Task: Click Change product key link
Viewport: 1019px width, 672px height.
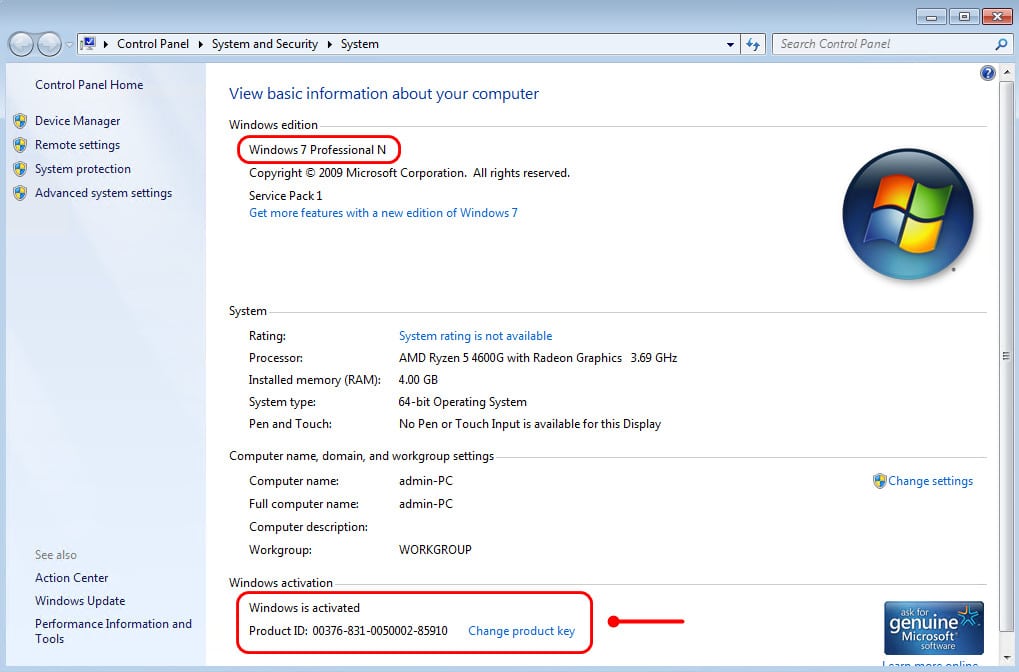Action: pos(521,631)
